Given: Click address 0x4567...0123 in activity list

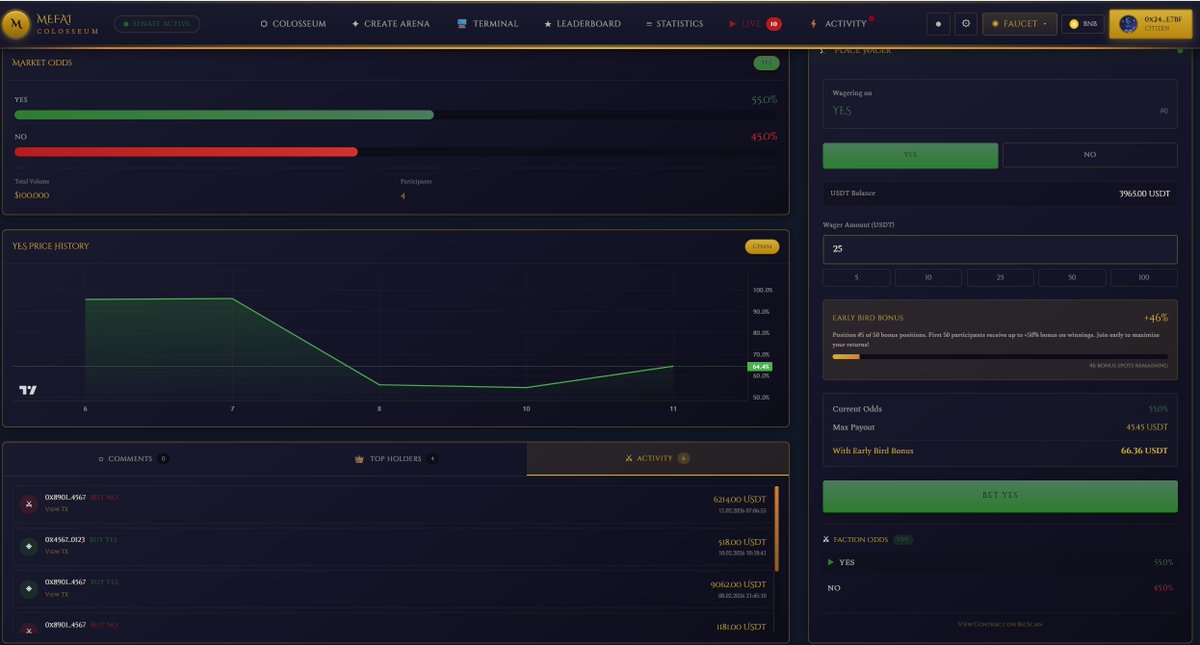Looking at the screenshot, I should point(65,539).
